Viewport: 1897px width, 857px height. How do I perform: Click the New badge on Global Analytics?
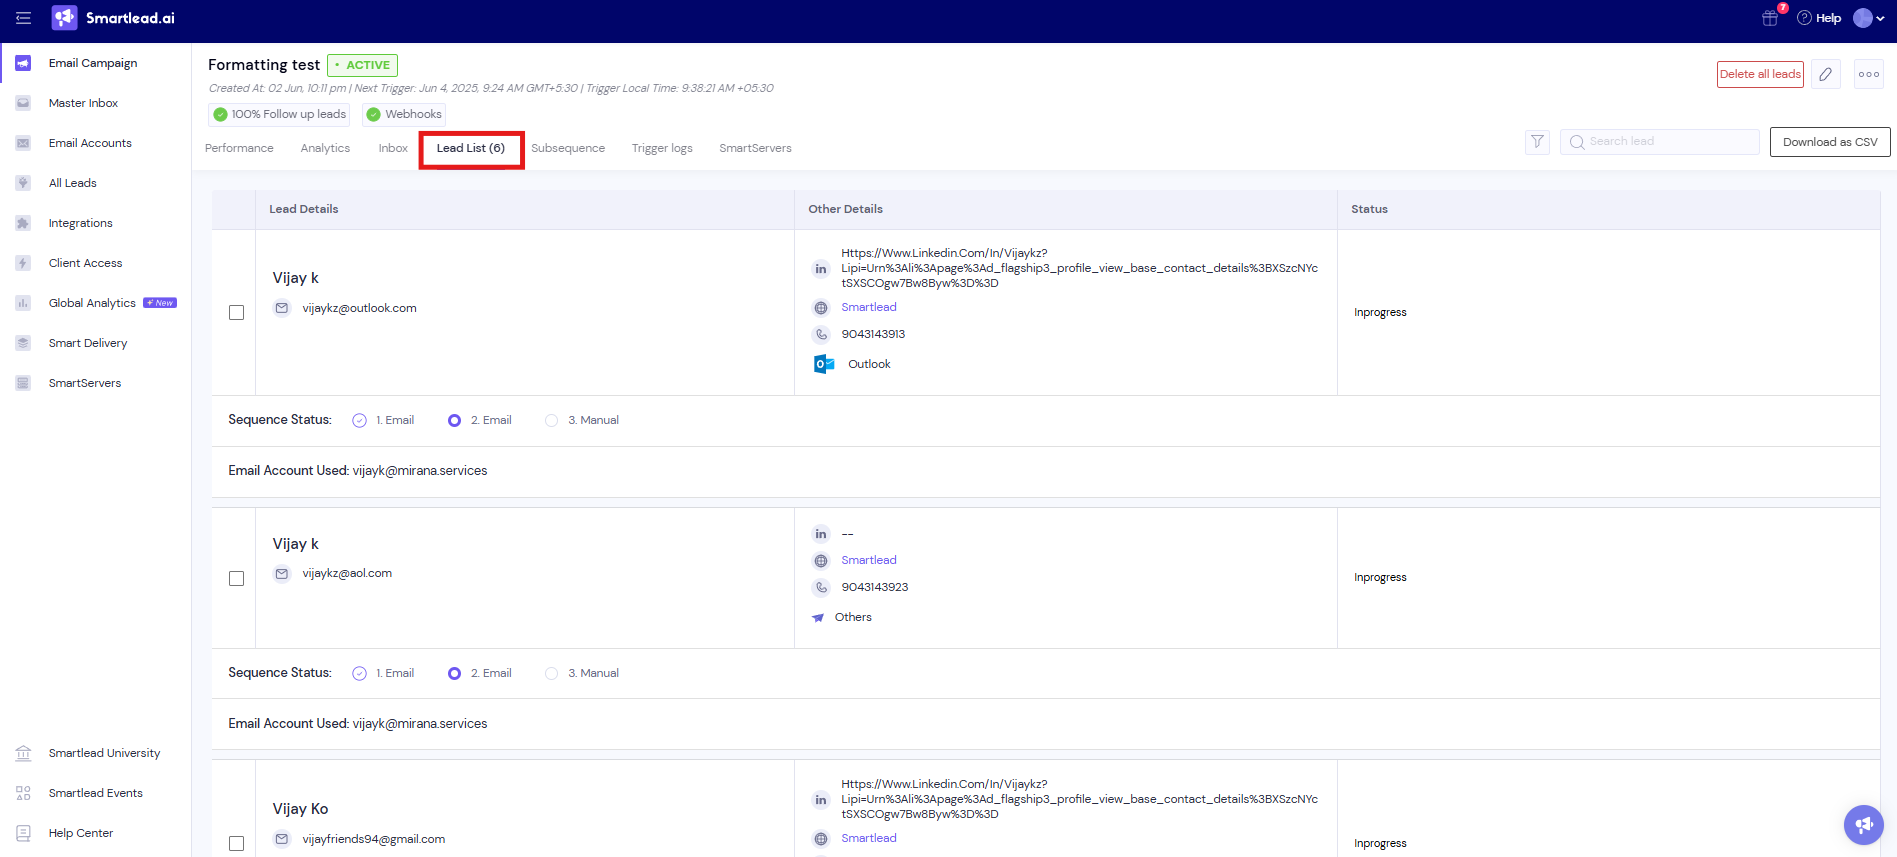[160, 303]
